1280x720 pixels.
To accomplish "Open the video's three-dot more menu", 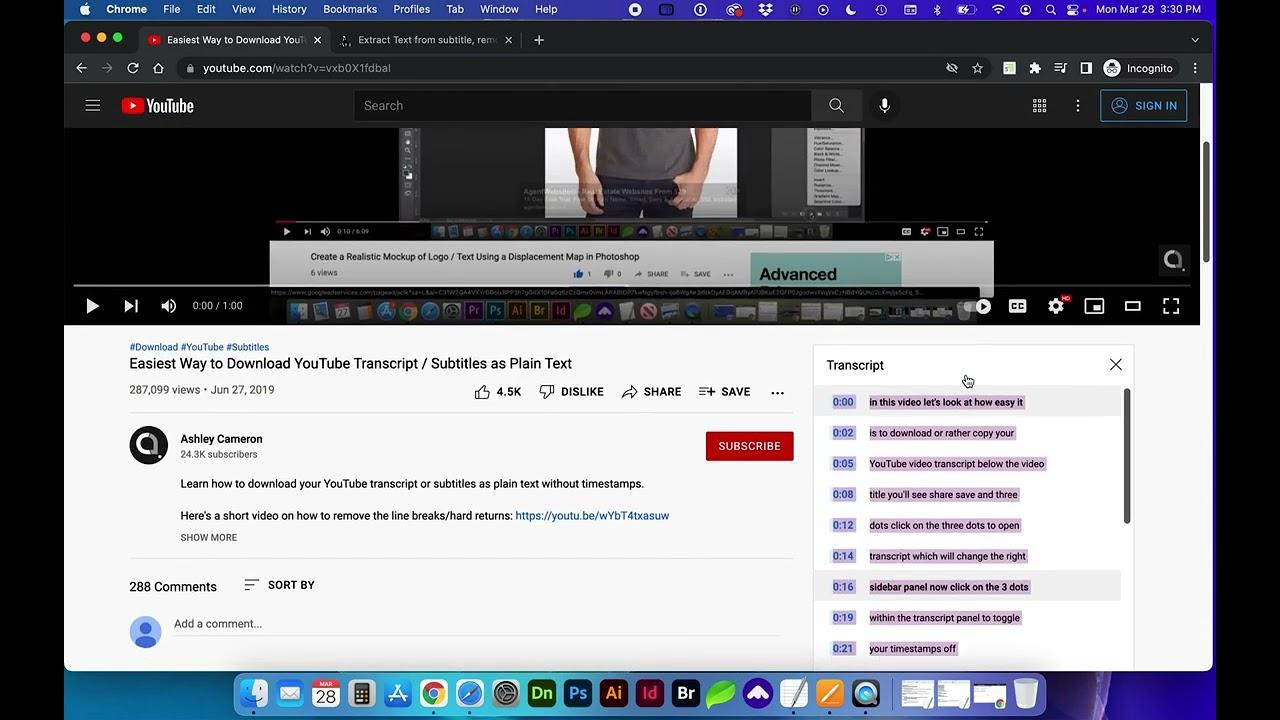I will click(777, 392).
